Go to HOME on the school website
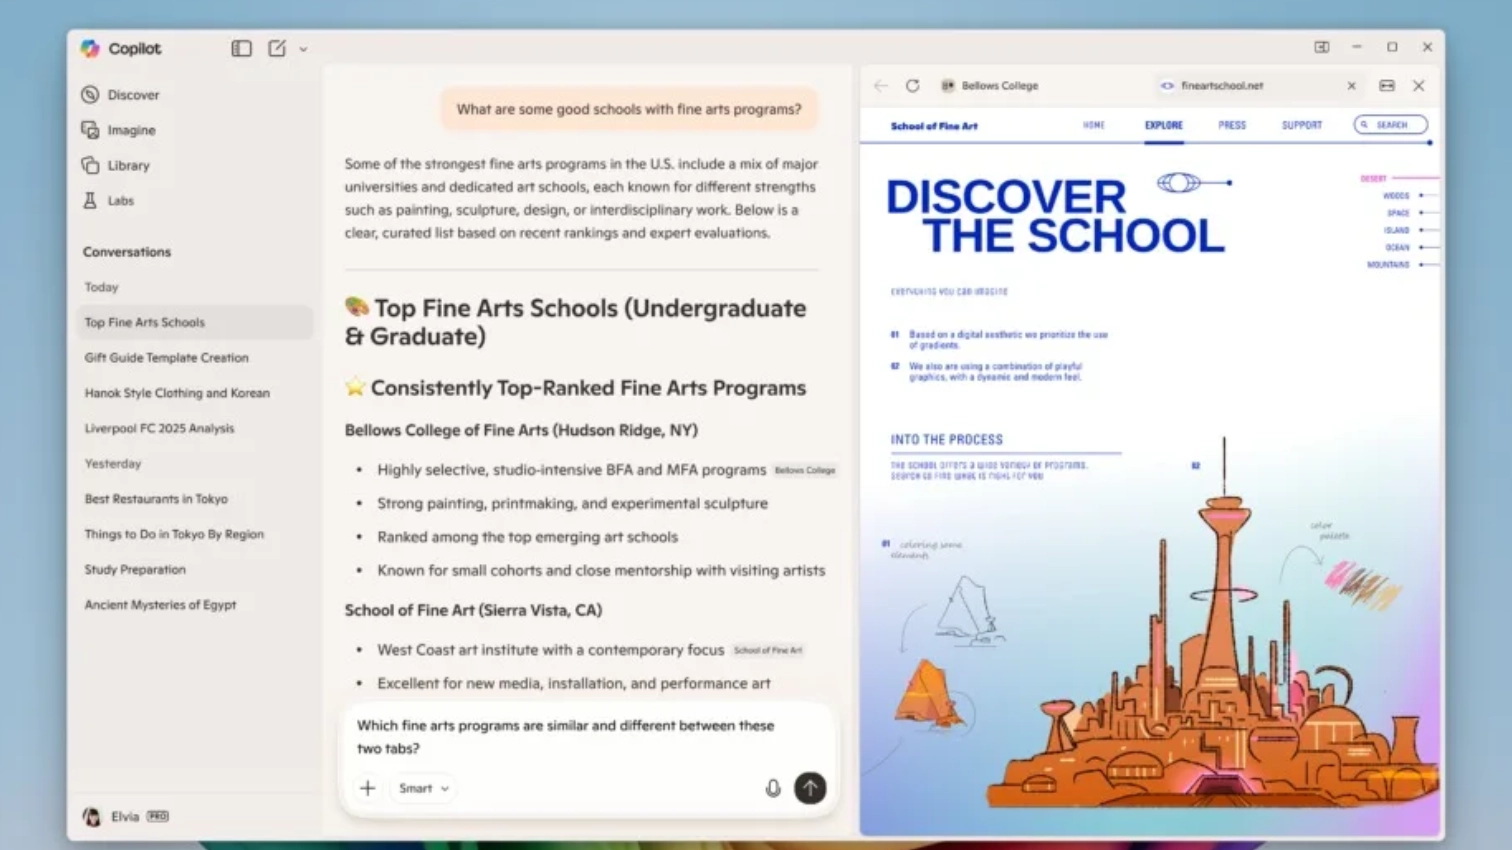This screenshot has height=850, width=1512. click(x=1094, y=125)
